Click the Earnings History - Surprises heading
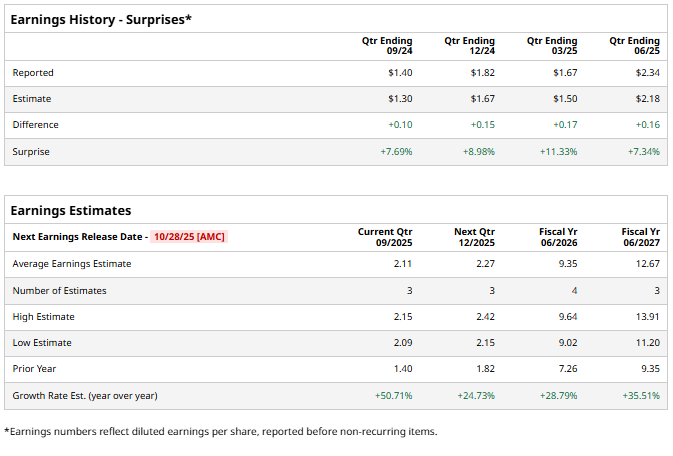Image resolution: width=673 pixels, height=456 pixels. coord(101,18)
